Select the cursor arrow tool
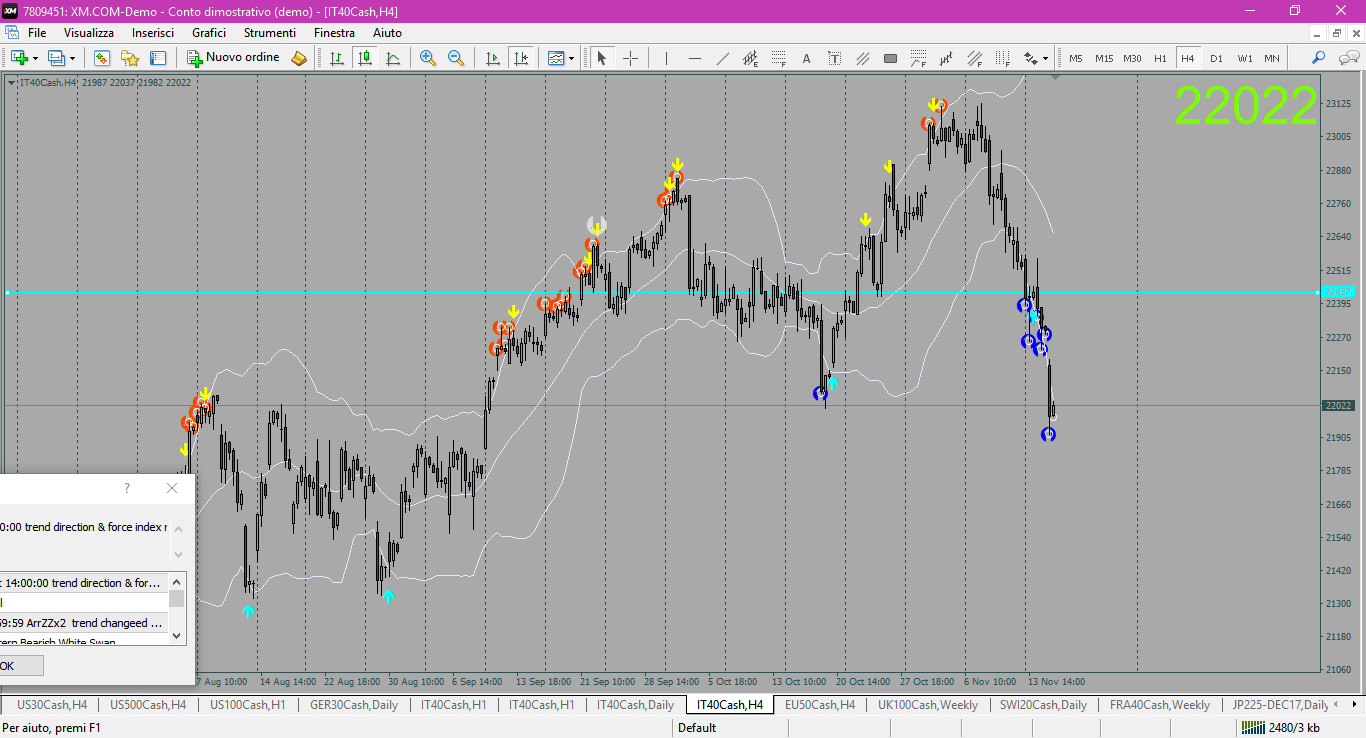 (x=602, y=58)
